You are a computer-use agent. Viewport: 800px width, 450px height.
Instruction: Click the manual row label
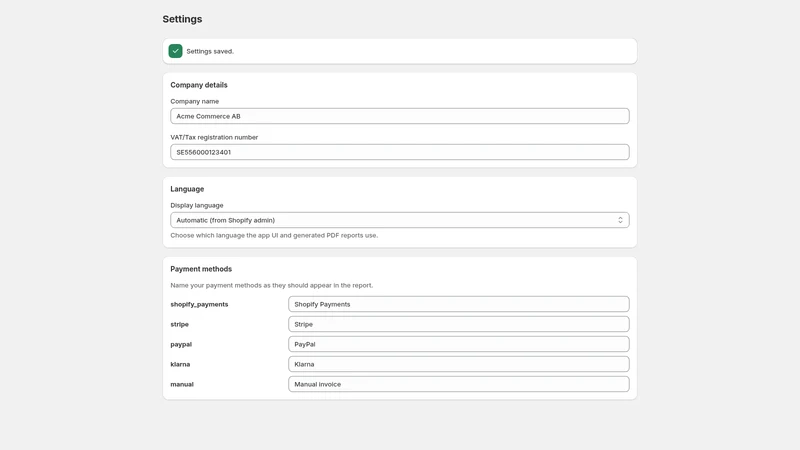click(182, 384)
